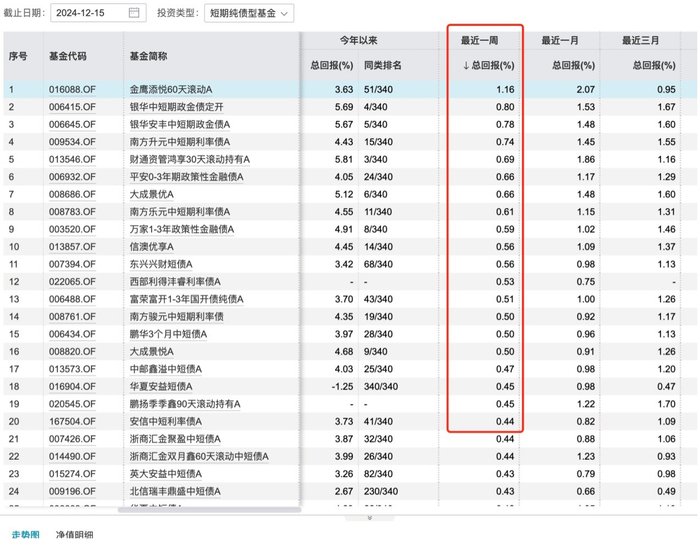Open fund code 016904.OF
Image resolution: width=700 pixels, height=540 pixels.
pyautogui.click(x=72, y=386)
